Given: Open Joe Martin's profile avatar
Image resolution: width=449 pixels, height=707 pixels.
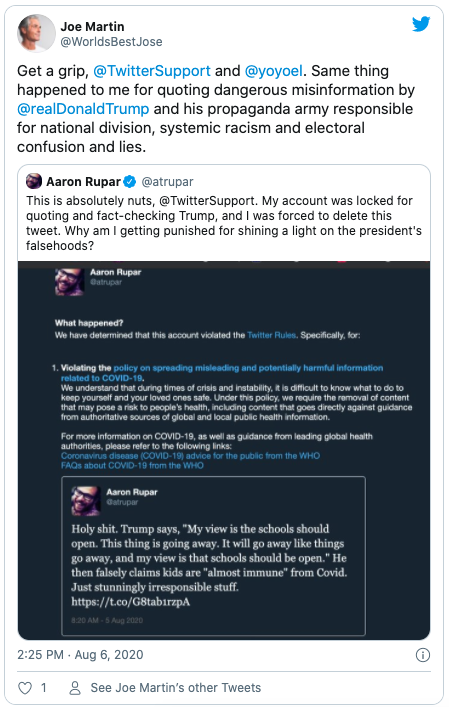Looking at the screenshot, I should 37,33.
